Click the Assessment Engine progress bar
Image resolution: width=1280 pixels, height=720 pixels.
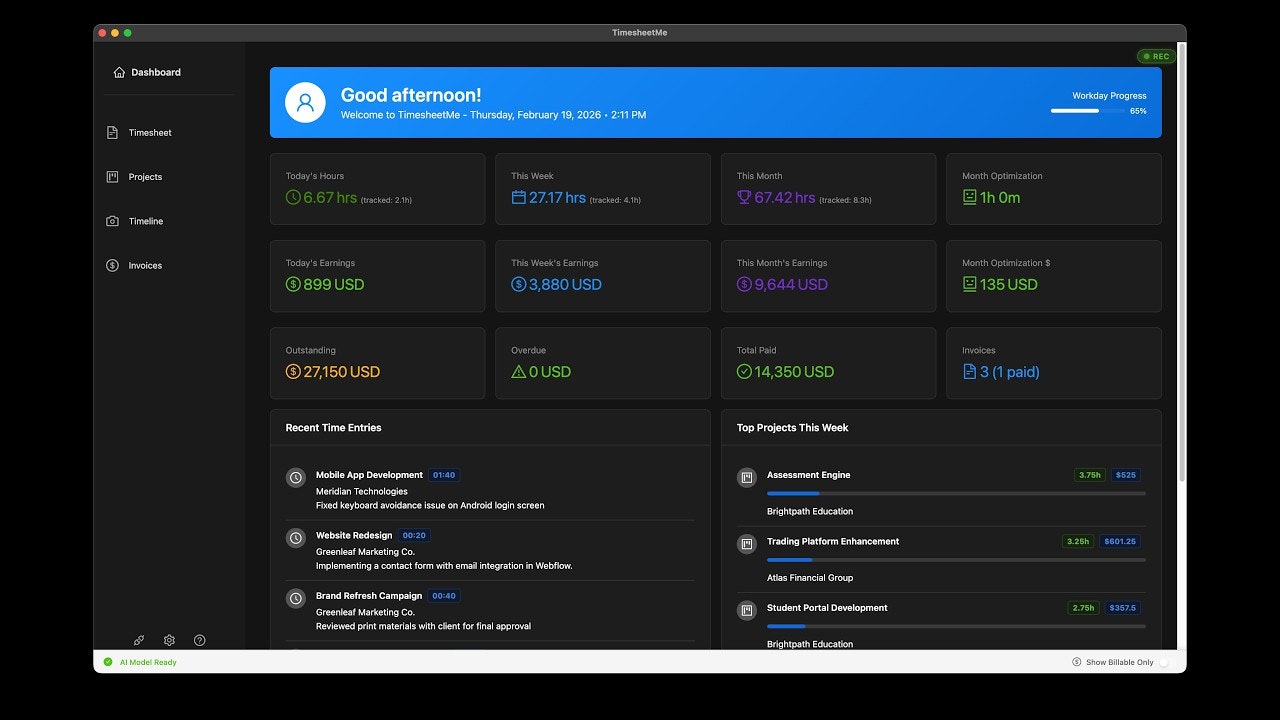pos(956,493)
